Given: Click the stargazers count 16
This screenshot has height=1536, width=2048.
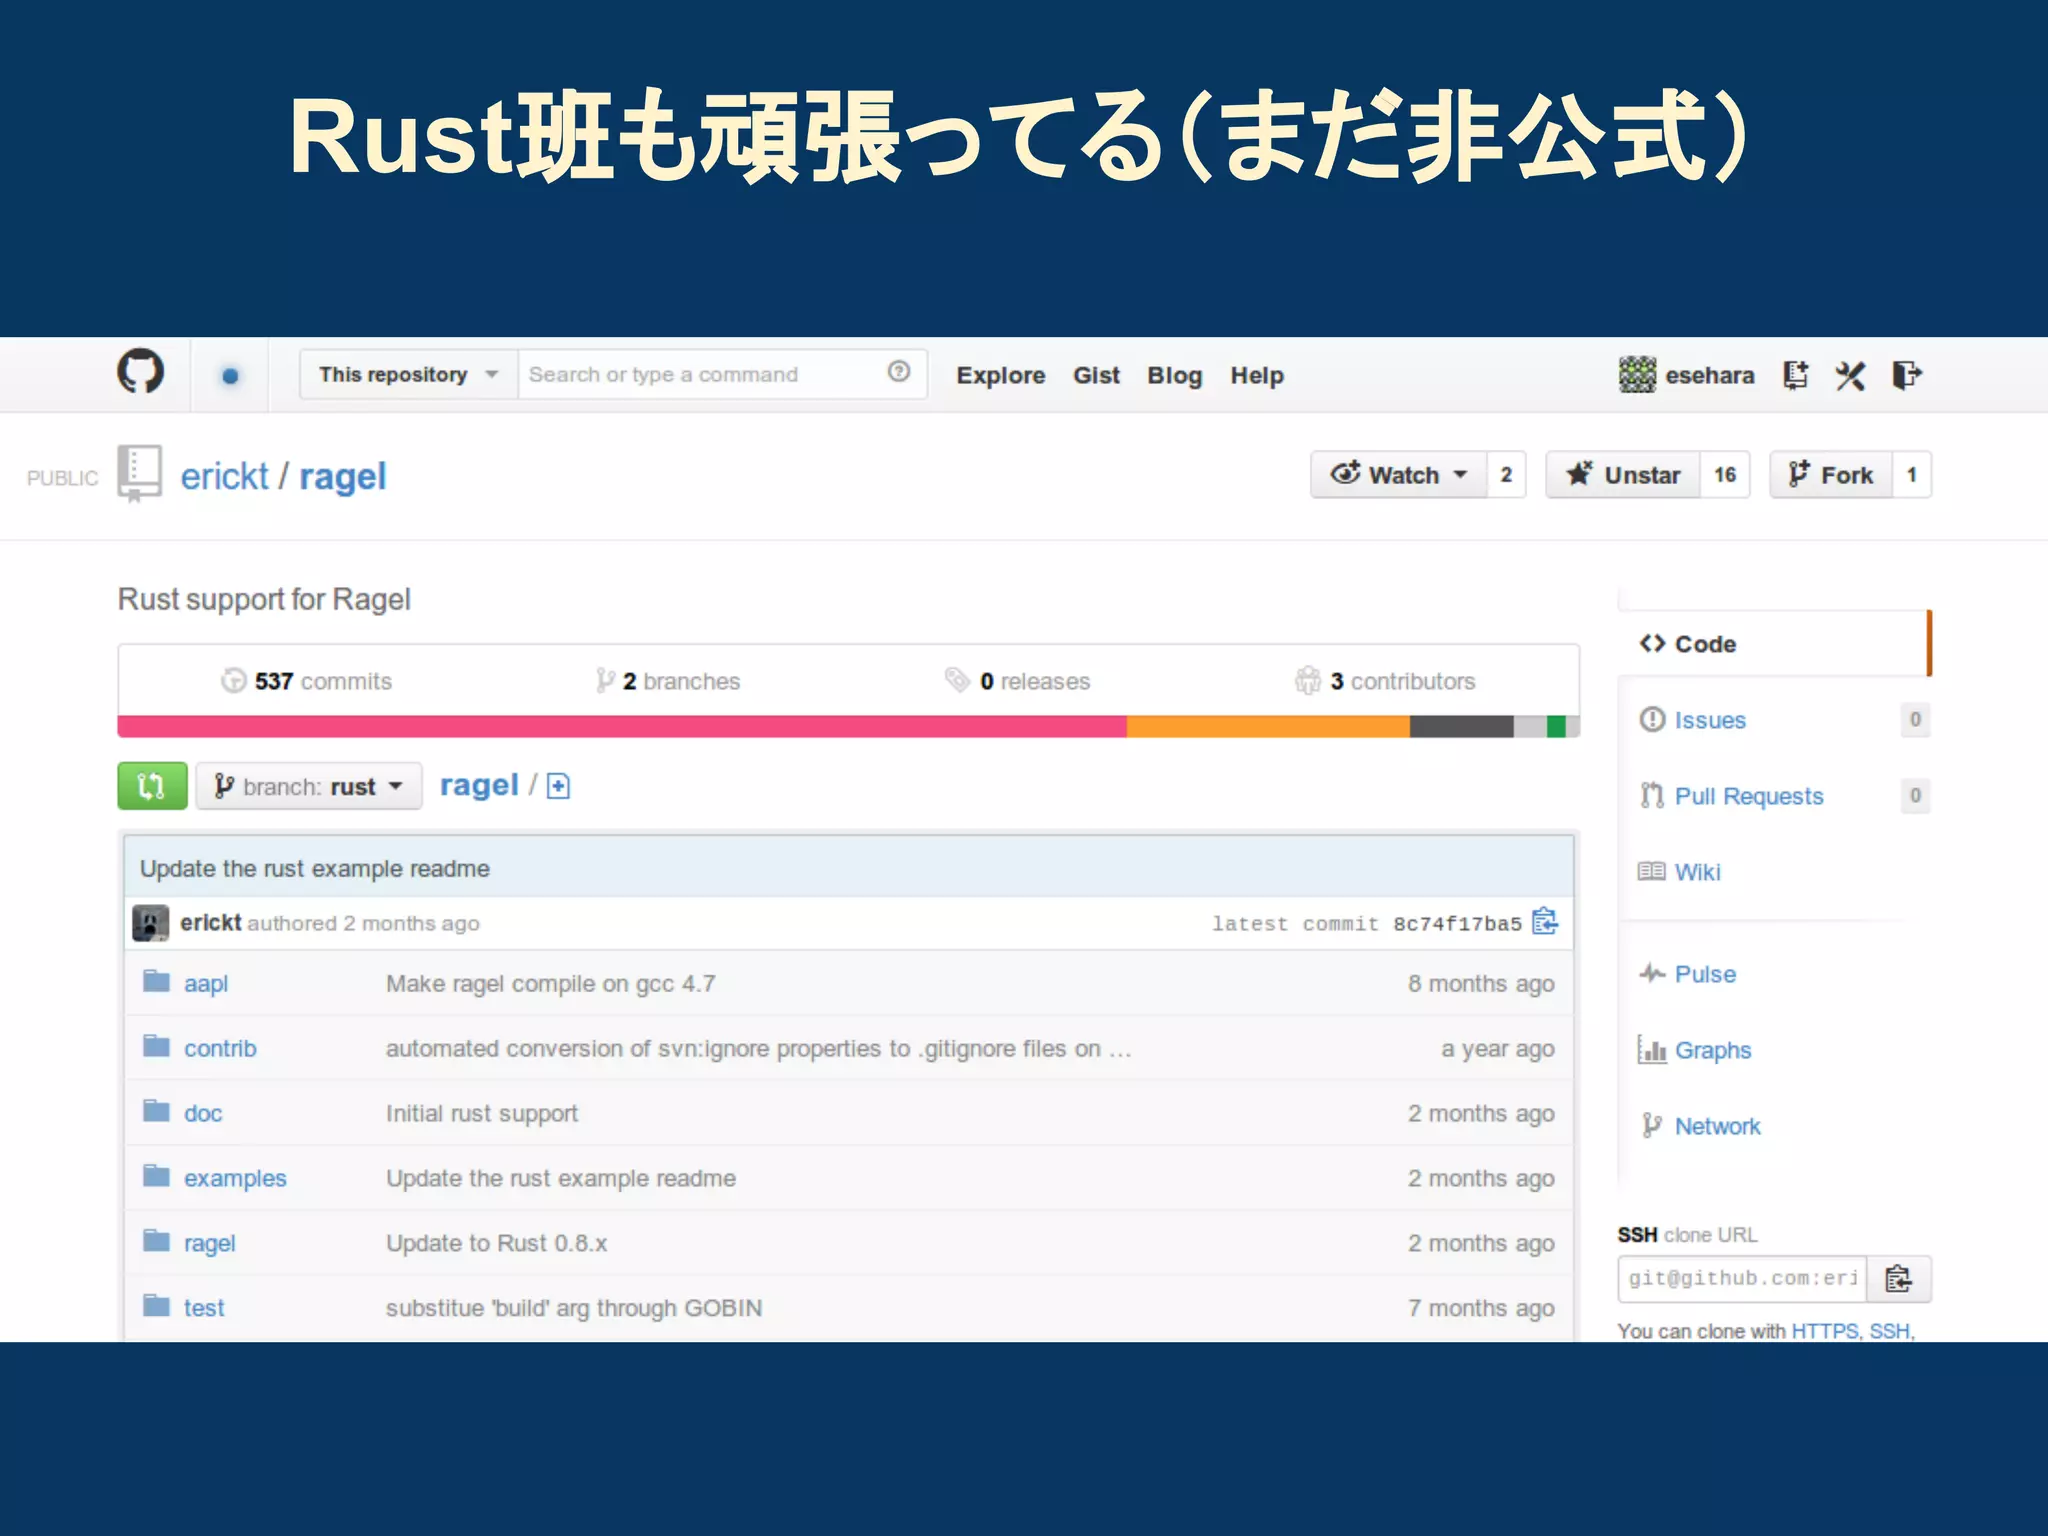Looking at the screenshot, I should [1725, 475].
